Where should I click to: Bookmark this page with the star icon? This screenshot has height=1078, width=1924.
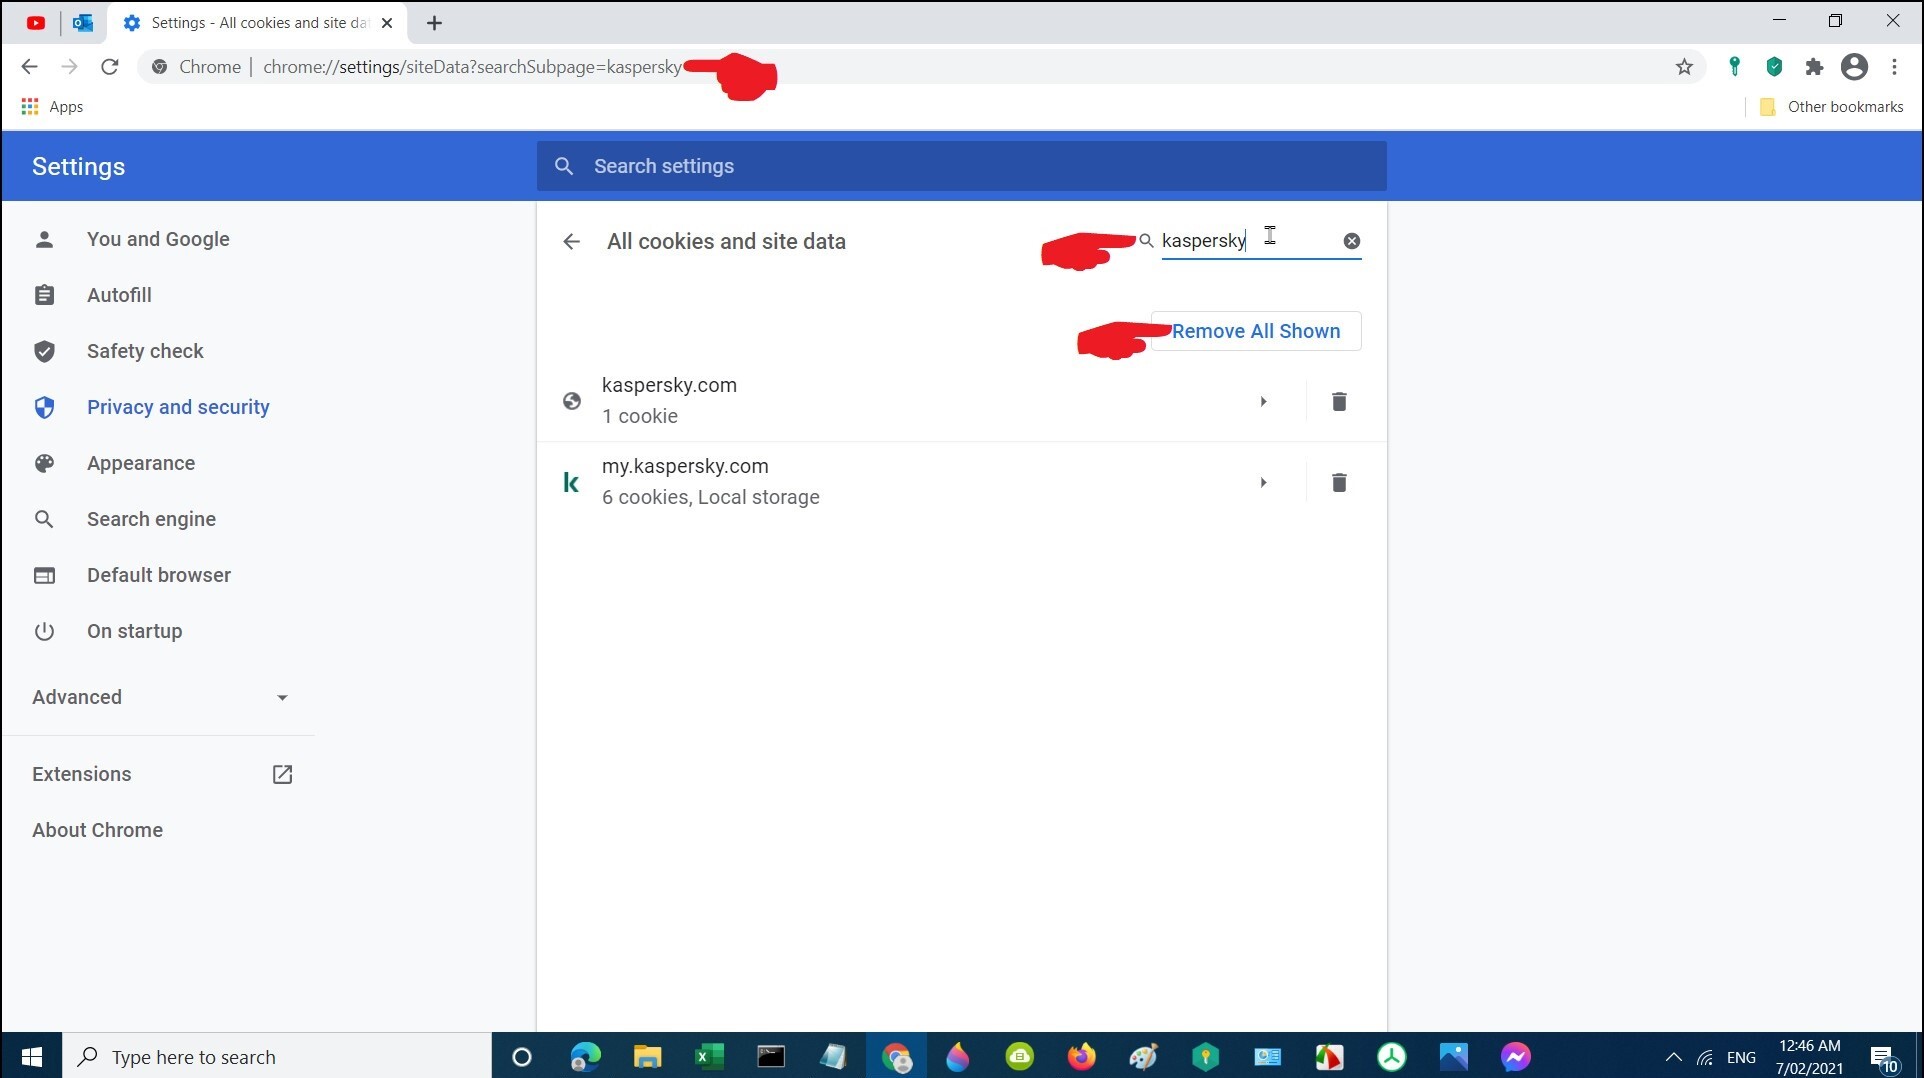pos(1684,67)
